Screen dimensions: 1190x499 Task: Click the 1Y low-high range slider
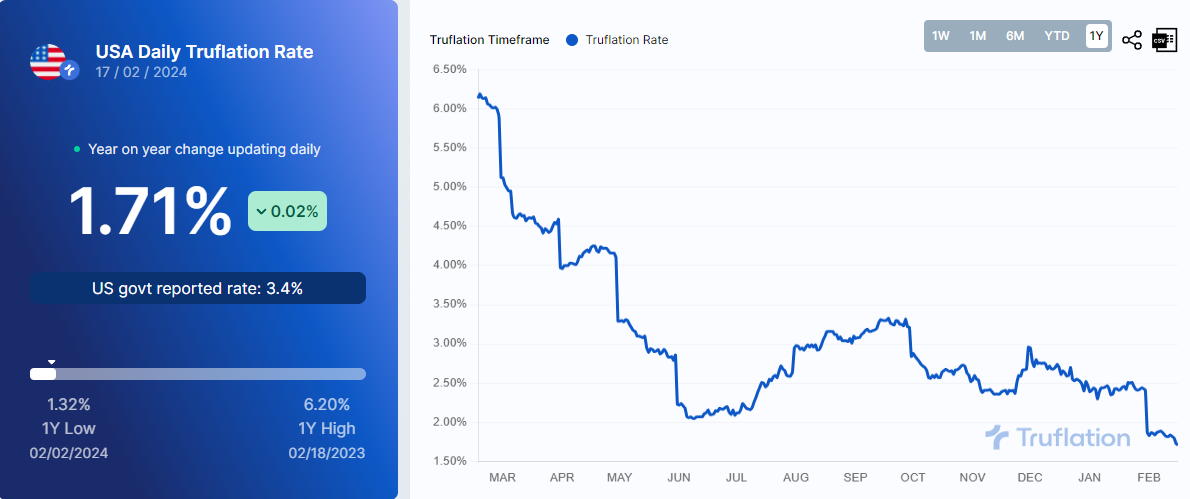coord(198,374)
